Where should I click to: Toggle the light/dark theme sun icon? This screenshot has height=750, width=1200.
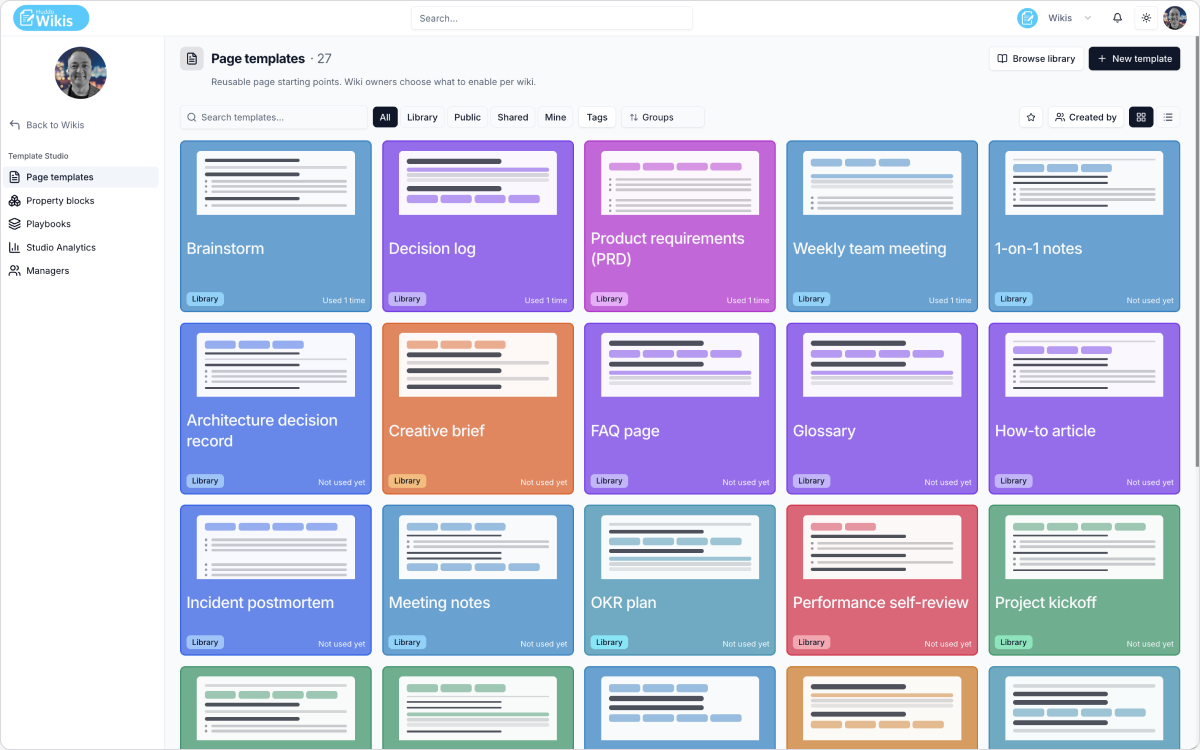(x=1146, y=18)
